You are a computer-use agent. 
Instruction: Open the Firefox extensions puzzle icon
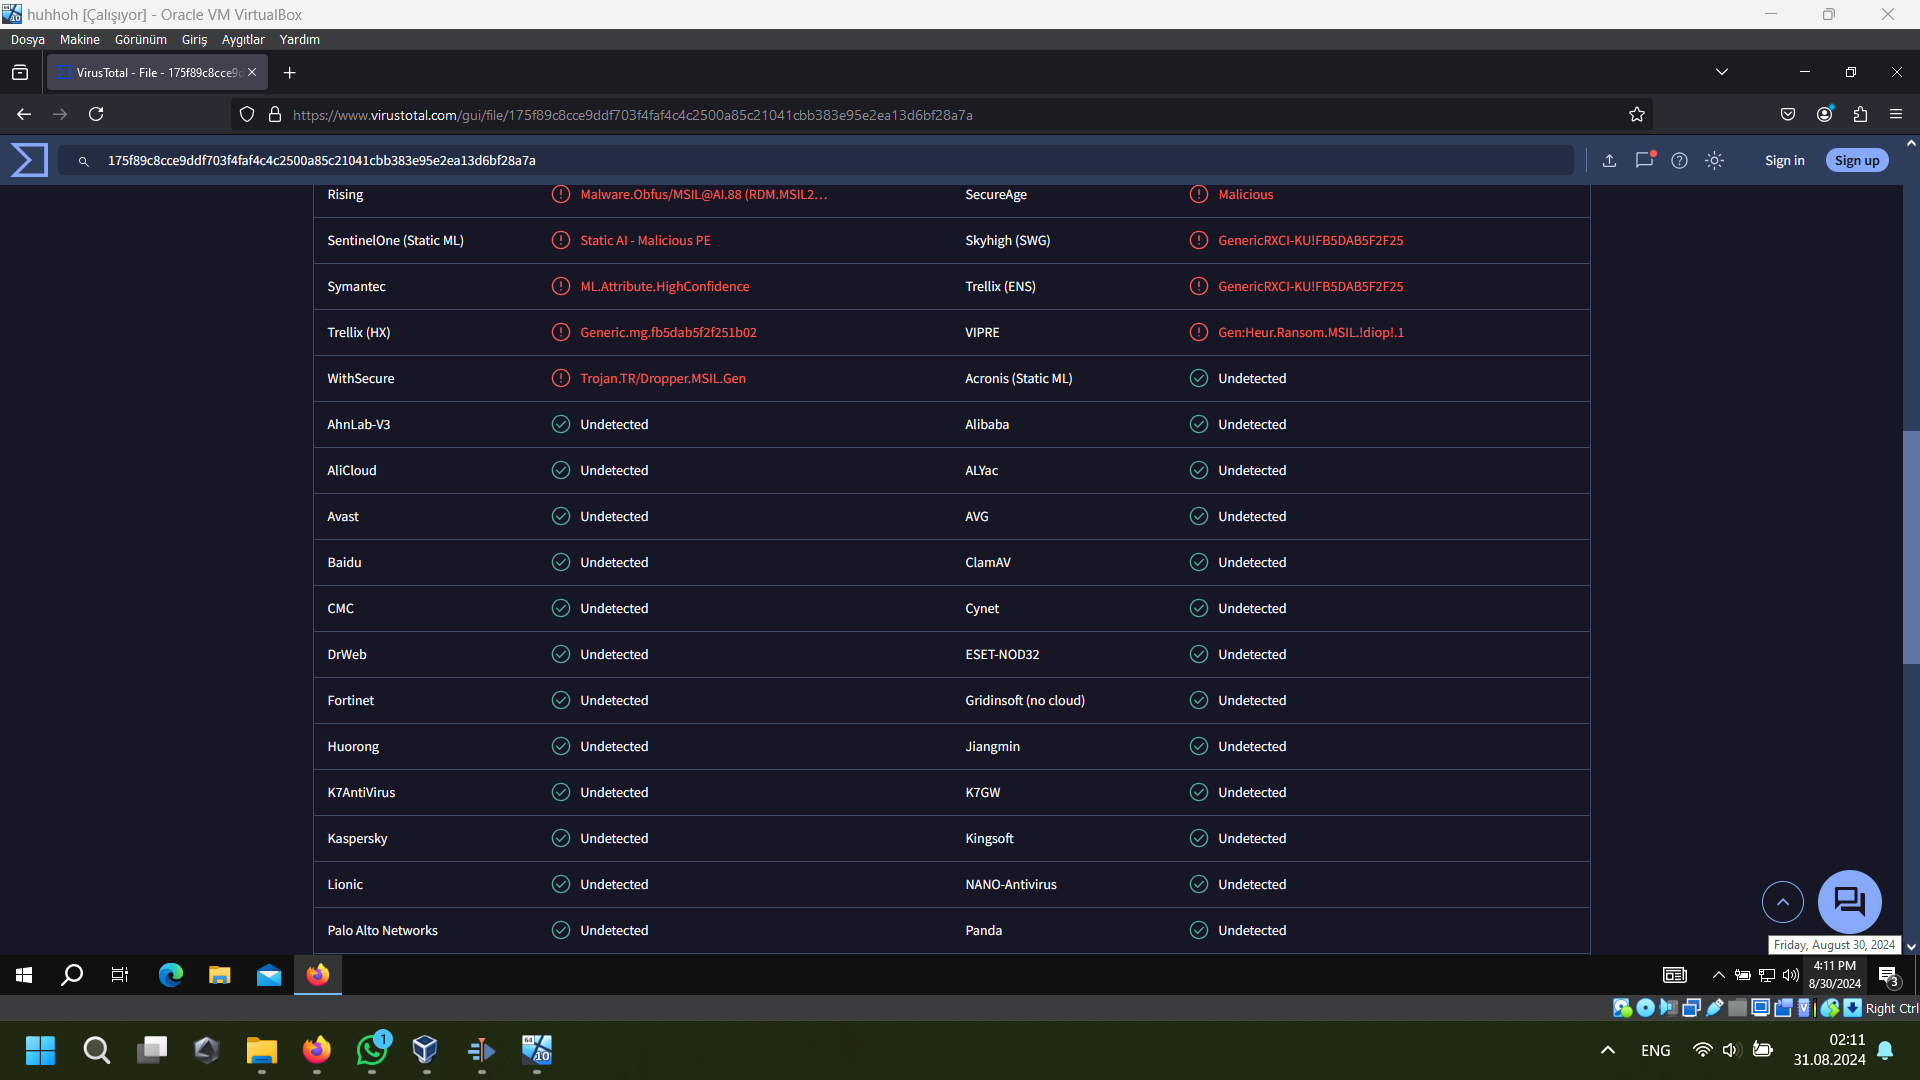click(x=1860, y=114)
